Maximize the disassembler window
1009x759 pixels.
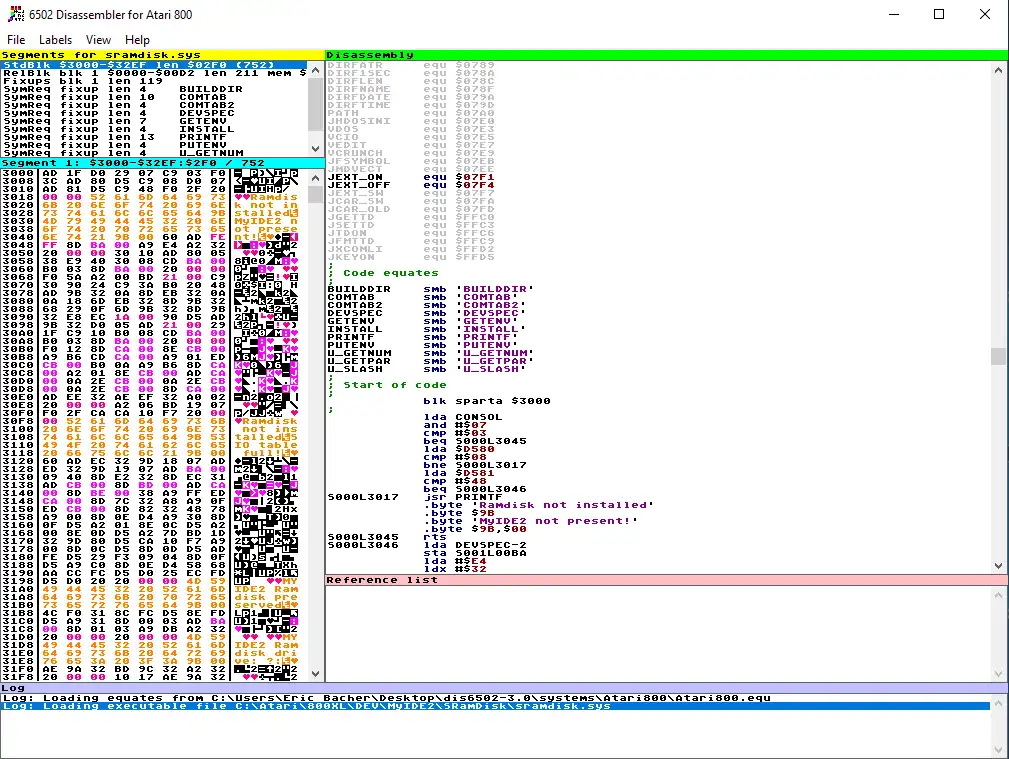click(x=939, y=14)
